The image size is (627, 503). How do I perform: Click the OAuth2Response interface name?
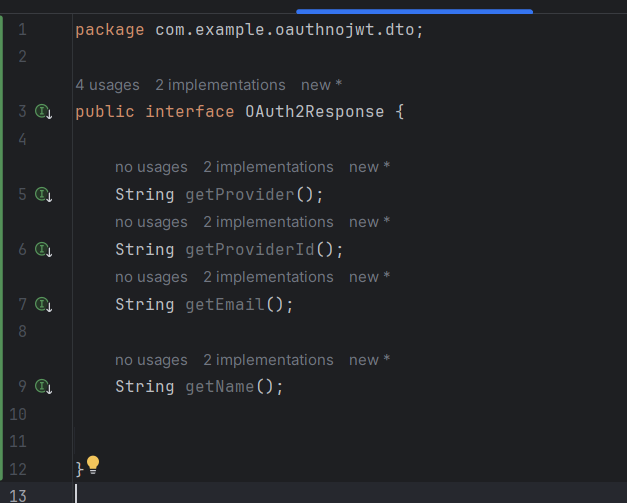point(315,112)
